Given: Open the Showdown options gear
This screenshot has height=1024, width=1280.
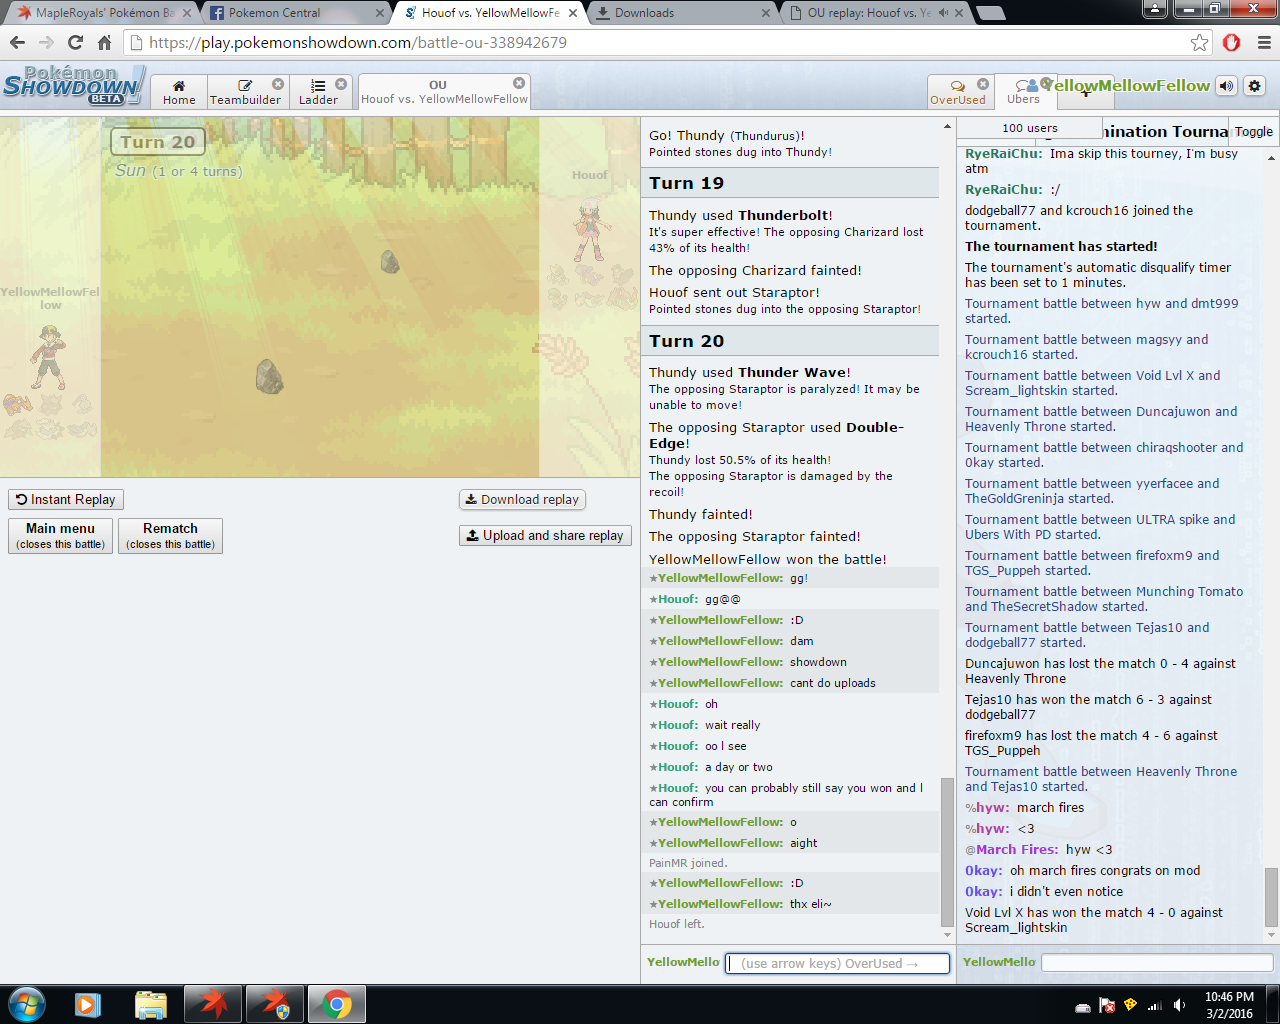Looking at the screenshot, I should (1255, 86).
